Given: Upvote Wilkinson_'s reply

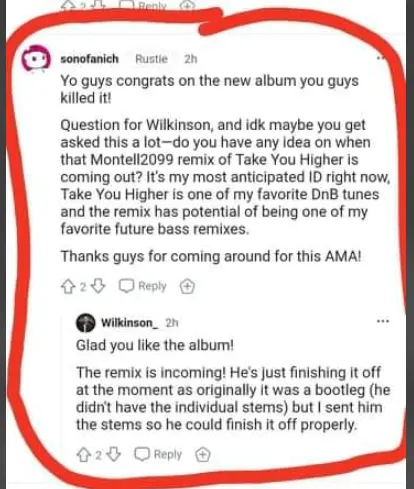Looking at the screenshot, I should pos(83,455).
